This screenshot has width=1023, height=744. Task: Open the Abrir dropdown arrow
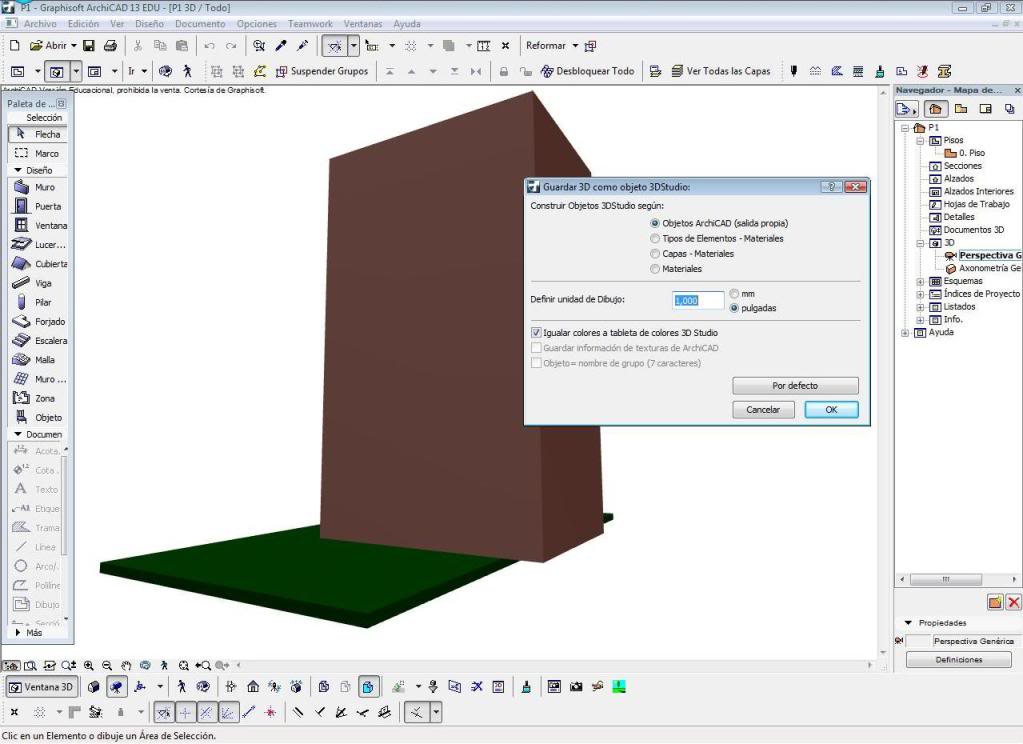(x=74, y=46)
